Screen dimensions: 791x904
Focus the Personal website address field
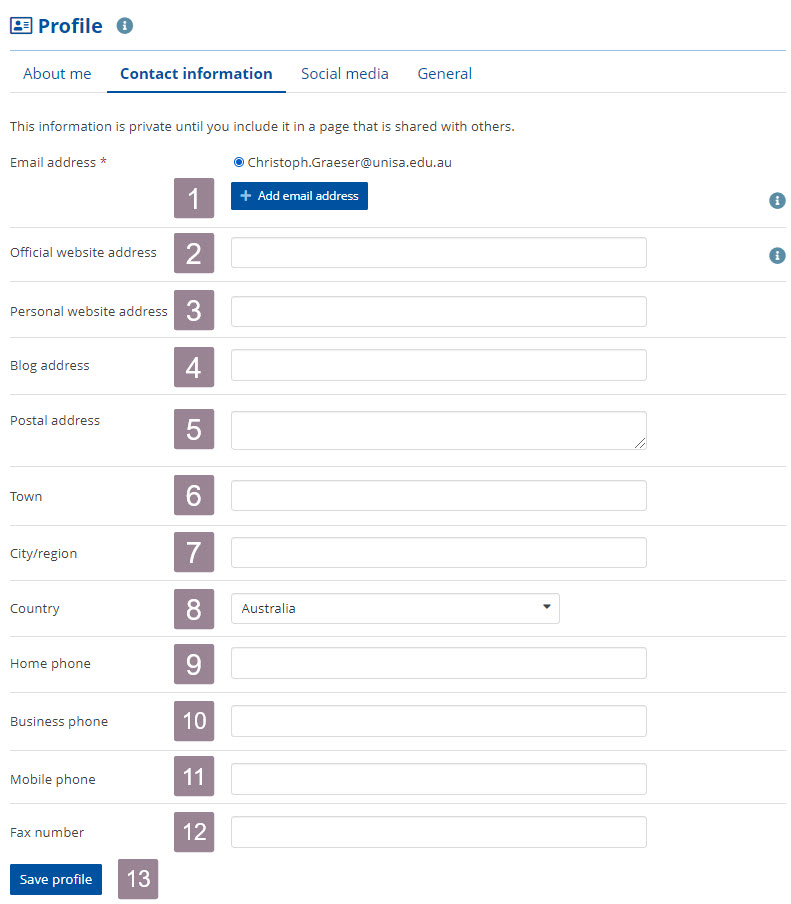point(439,311)
